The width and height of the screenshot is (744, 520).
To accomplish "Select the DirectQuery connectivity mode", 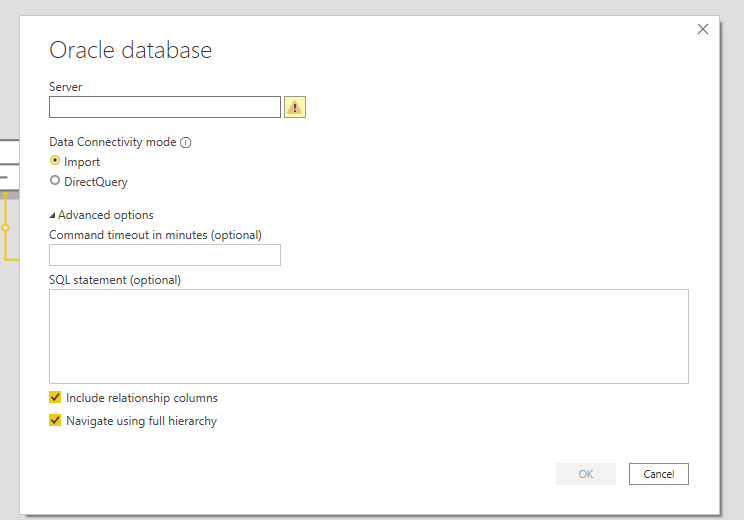I will 55,181.
